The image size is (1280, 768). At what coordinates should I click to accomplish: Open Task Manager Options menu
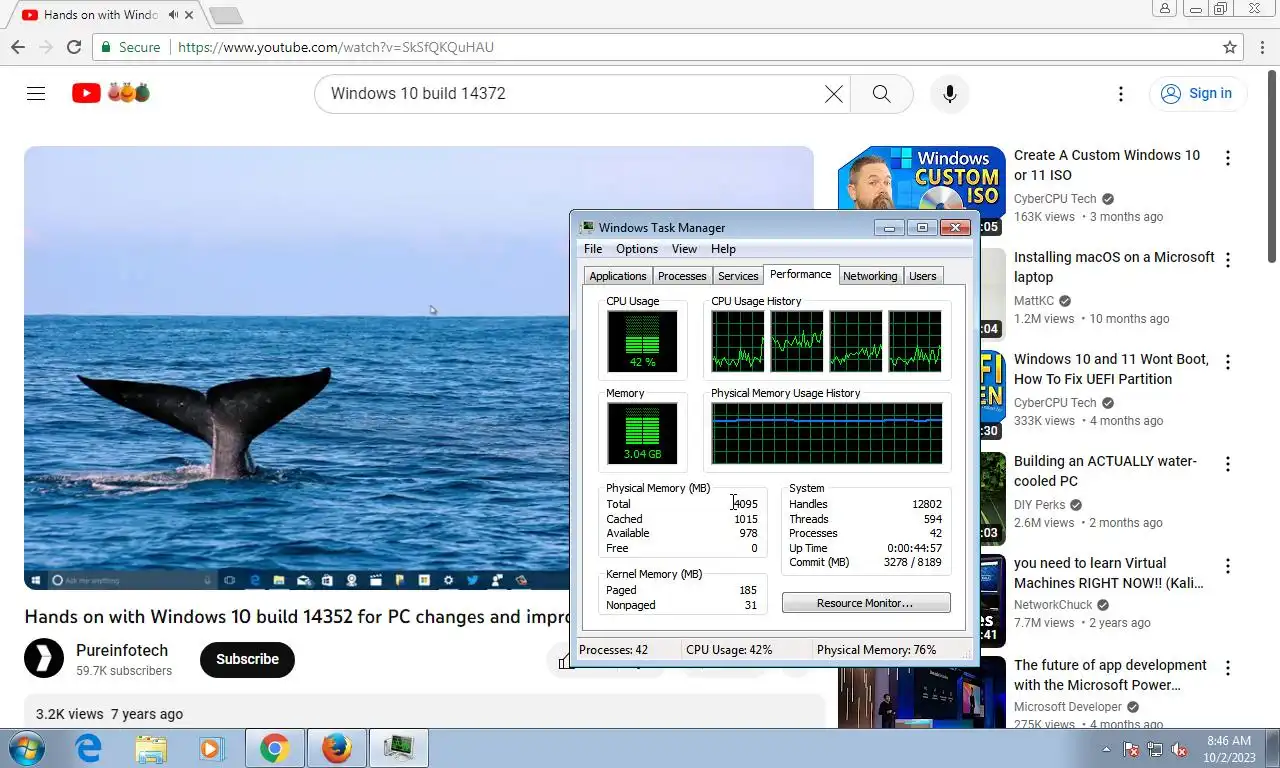[637, 249]
